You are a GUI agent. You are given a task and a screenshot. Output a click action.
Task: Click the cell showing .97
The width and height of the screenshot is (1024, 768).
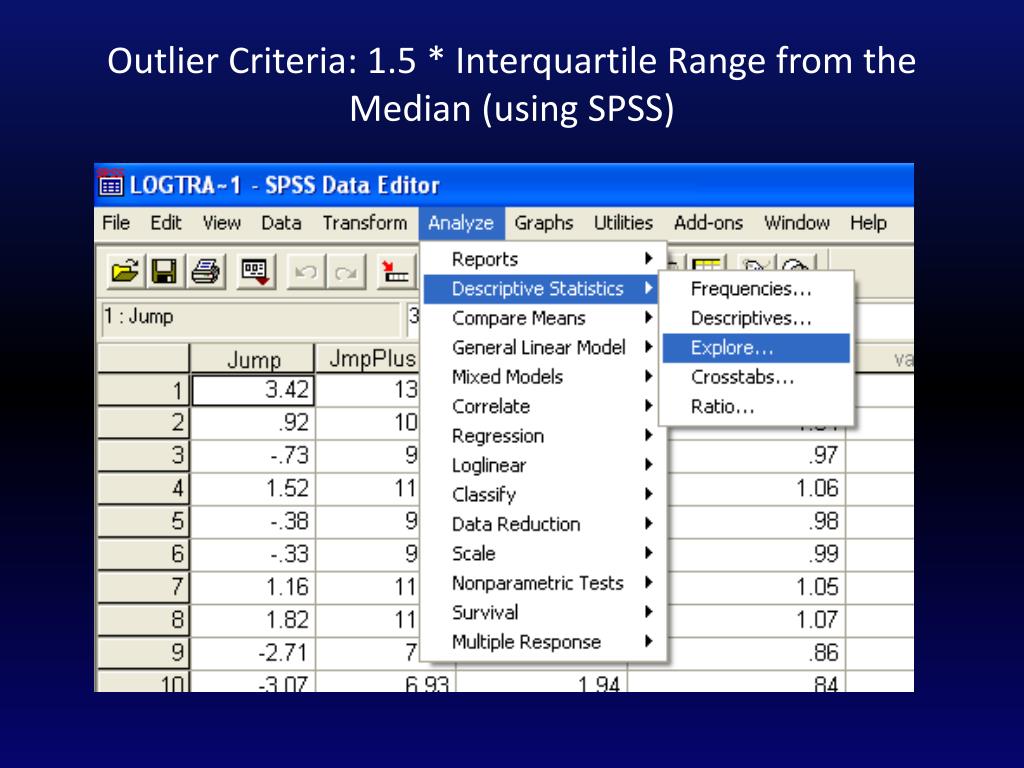pos(756,455)
